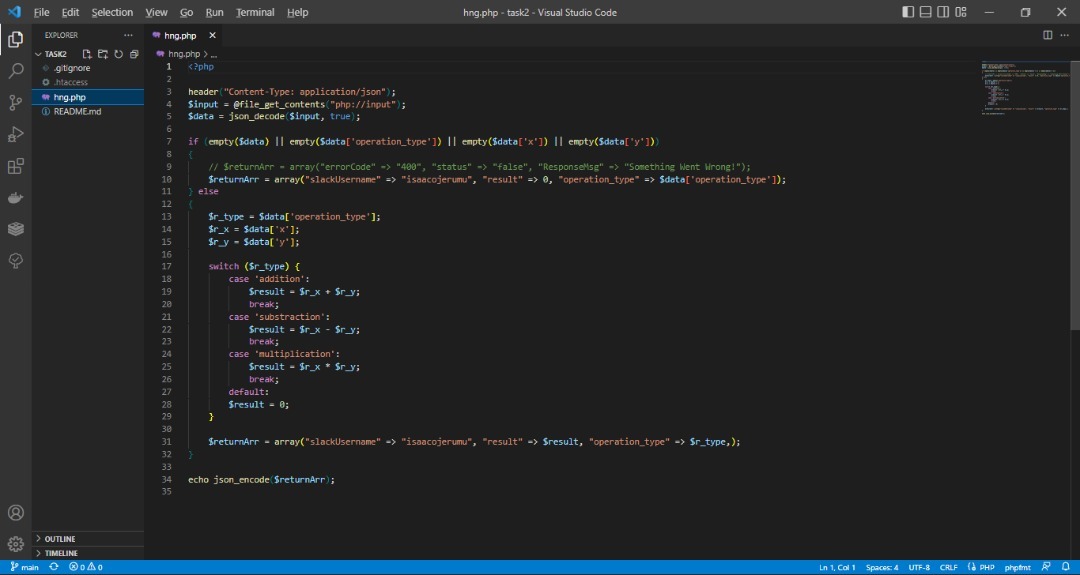Click the main branch indicator in status bar
Viewport: 1080px width, 575px height.
[24, 567]
